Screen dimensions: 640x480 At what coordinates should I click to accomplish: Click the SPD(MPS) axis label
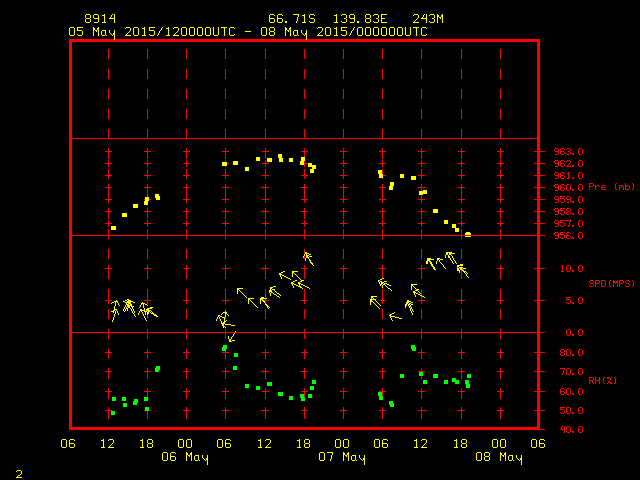(x=612, y=284)
